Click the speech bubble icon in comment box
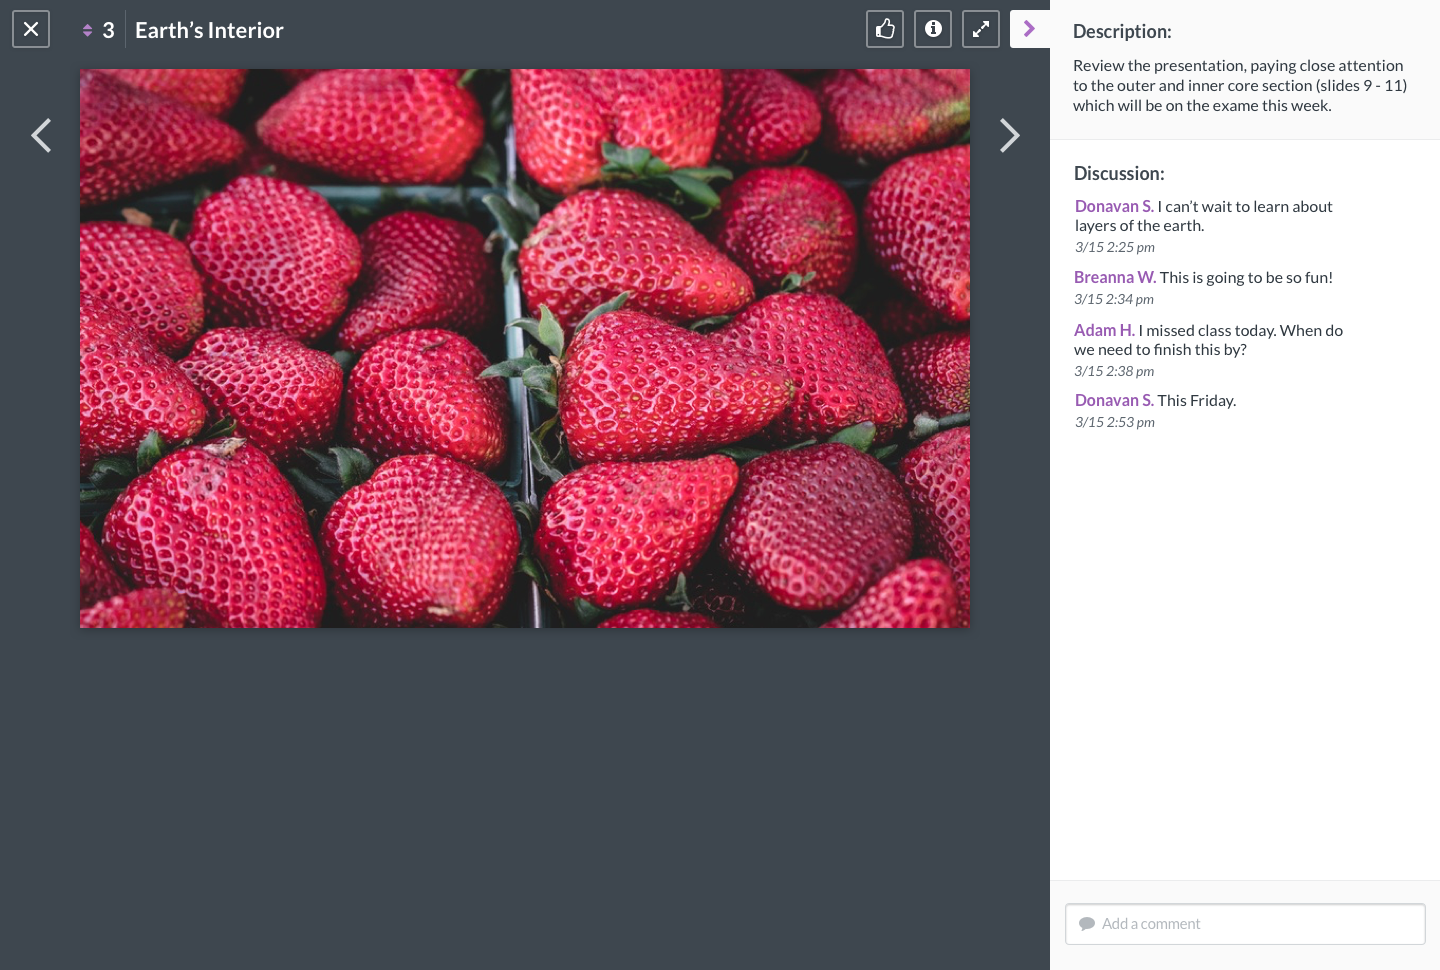Screen dimensions: 1440x970 coord(1087,924)
